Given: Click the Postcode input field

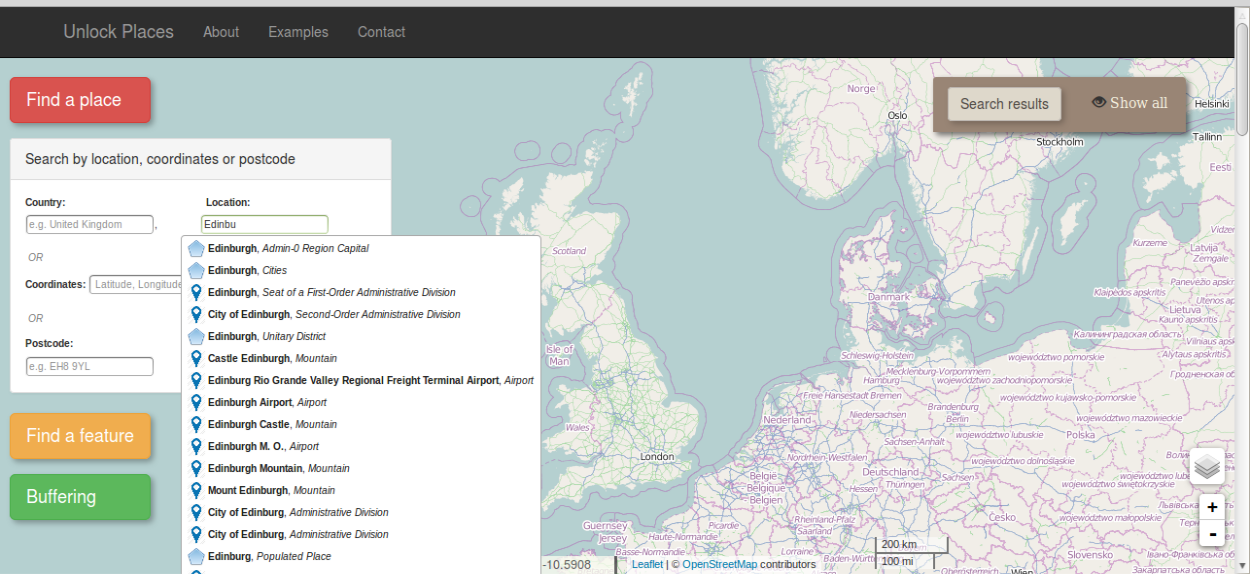Looking at the screenshot, I should [x=90, y=367].
